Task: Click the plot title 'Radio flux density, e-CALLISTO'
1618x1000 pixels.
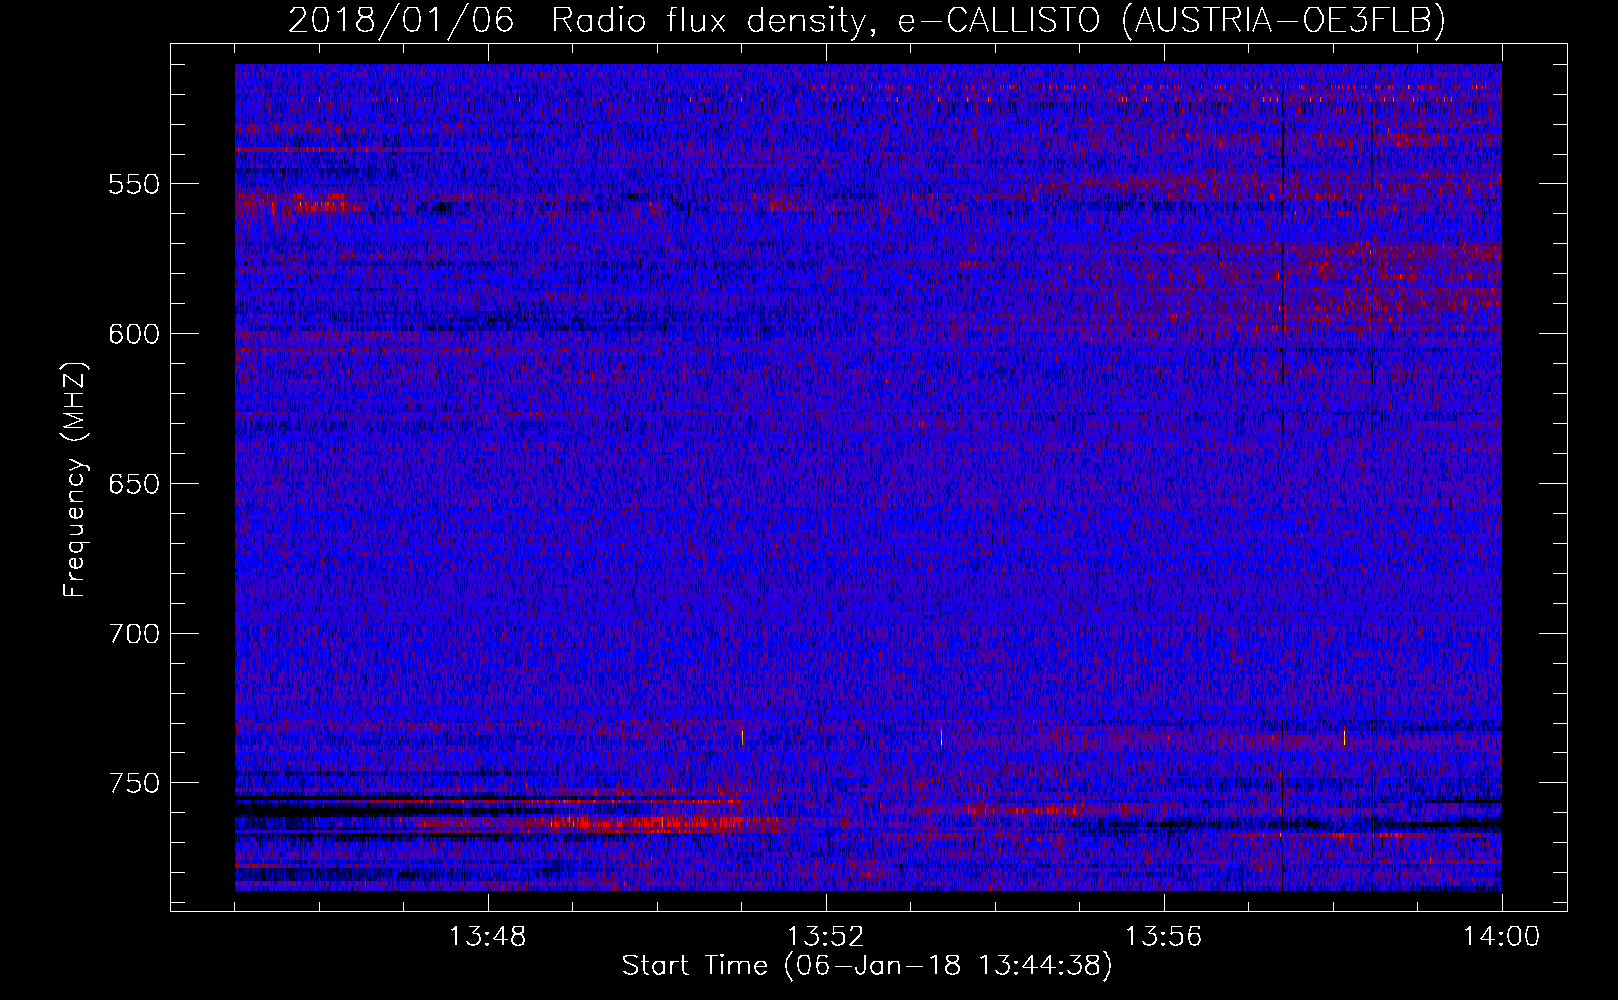Action: coord(825,20)
